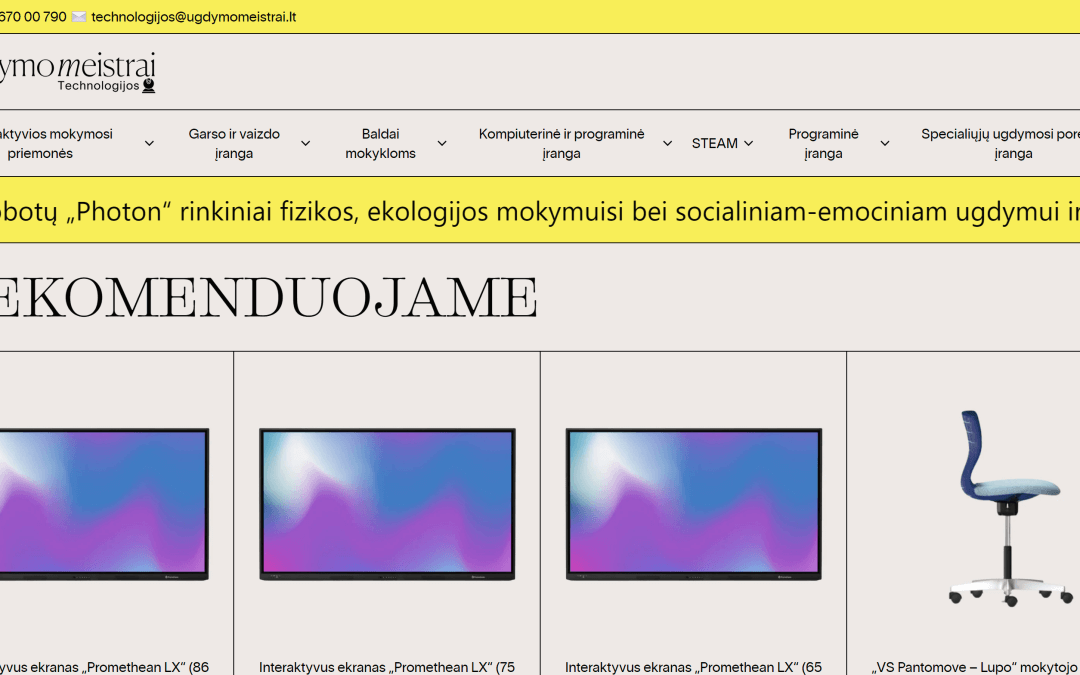
Task: Open the mokymosi priemonės menu item
Action: [56, 143]
